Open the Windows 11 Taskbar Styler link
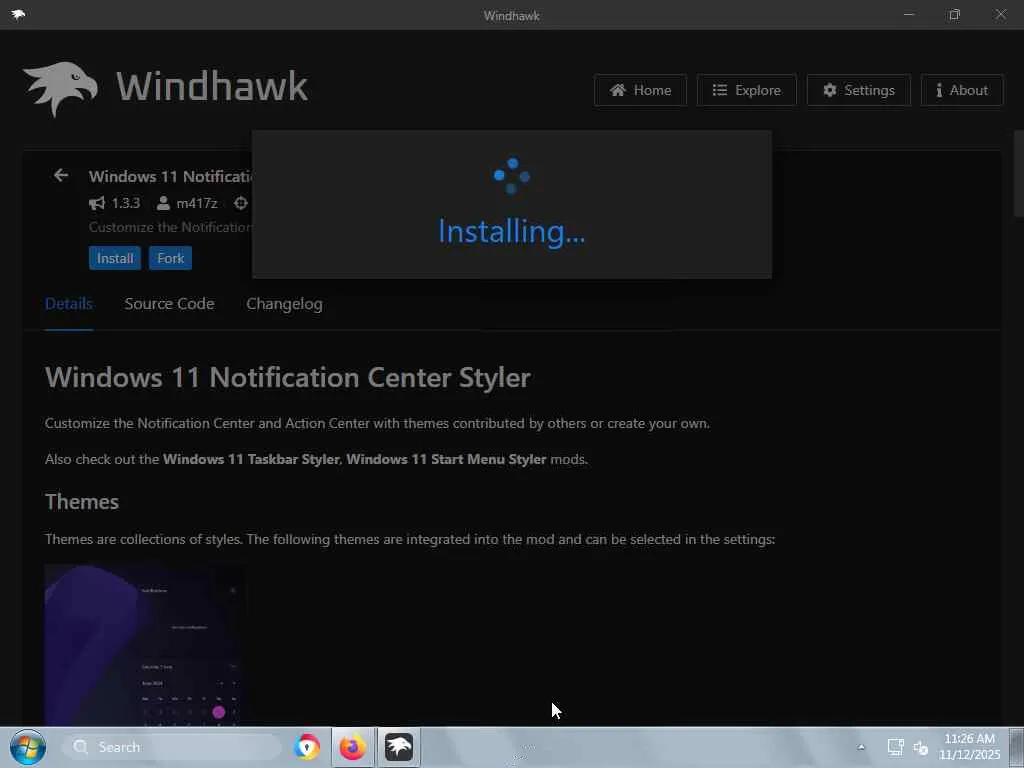The width and height of the screenshot is (1024, 768). coord(251,459)
